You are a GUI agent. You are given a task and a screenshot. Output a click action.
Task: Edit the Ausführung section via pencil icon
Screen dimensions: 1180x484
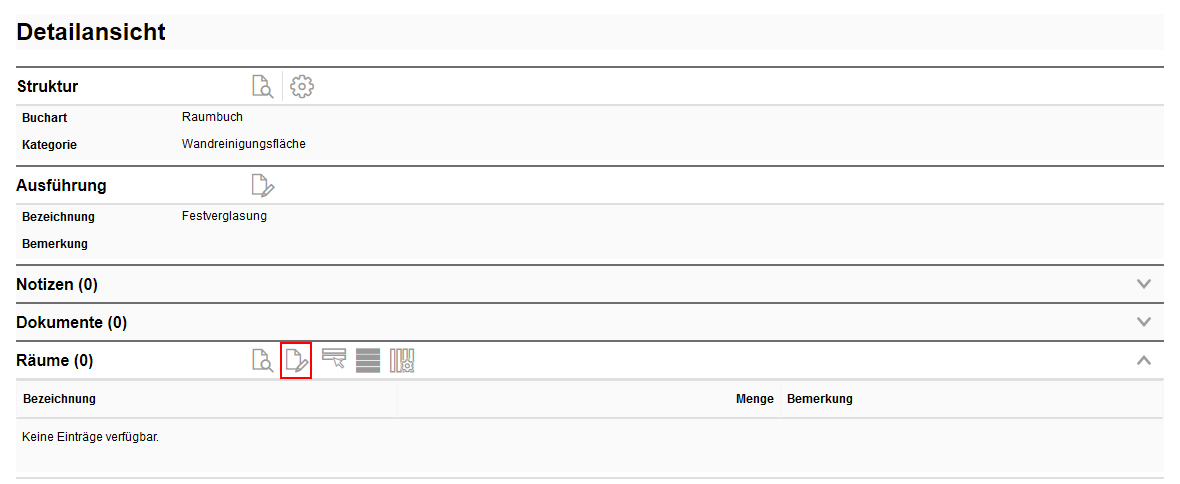[x=263, y=185]
